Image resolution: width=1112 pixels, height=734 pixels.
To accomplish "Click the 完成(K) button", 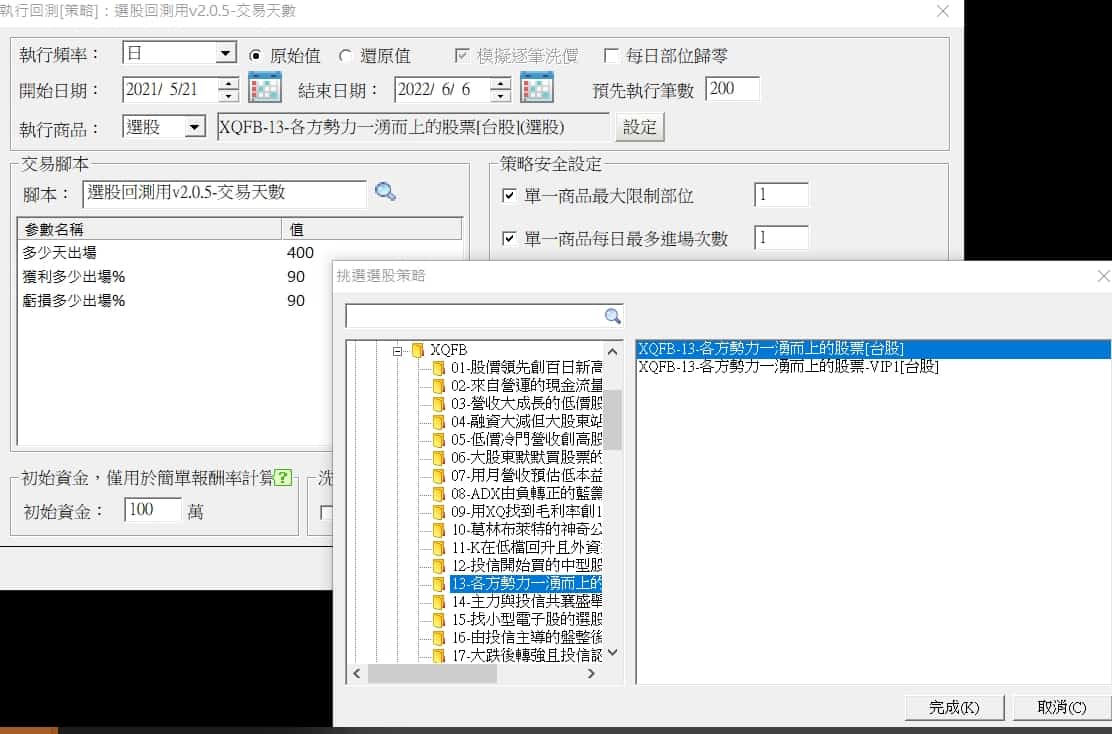I will tap(953, 707).
